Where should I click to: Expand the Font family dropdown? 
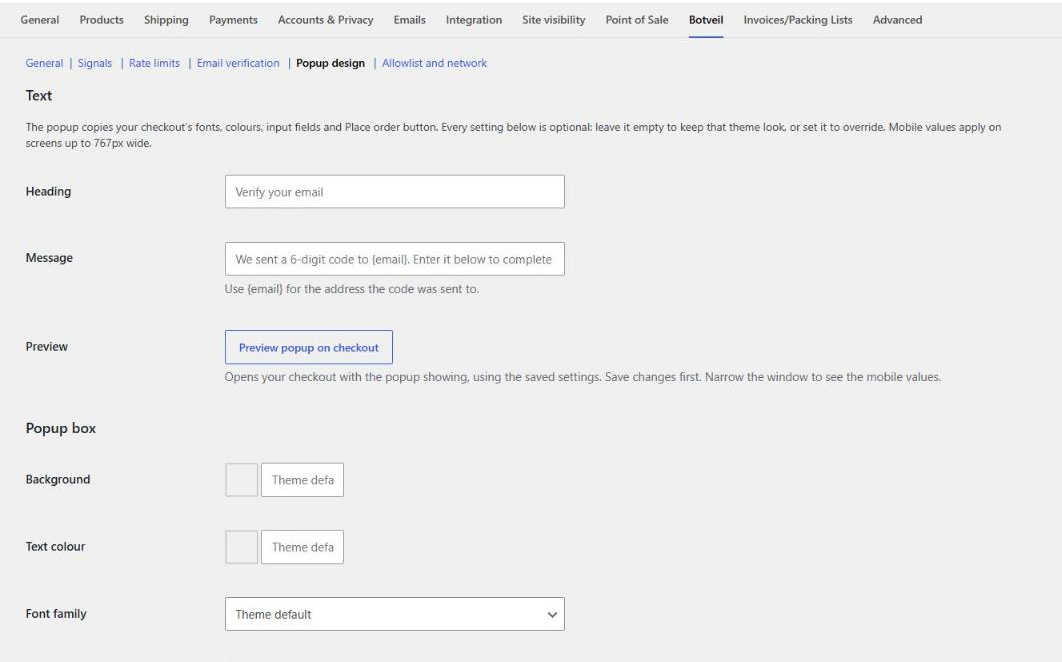click(394, 614)
